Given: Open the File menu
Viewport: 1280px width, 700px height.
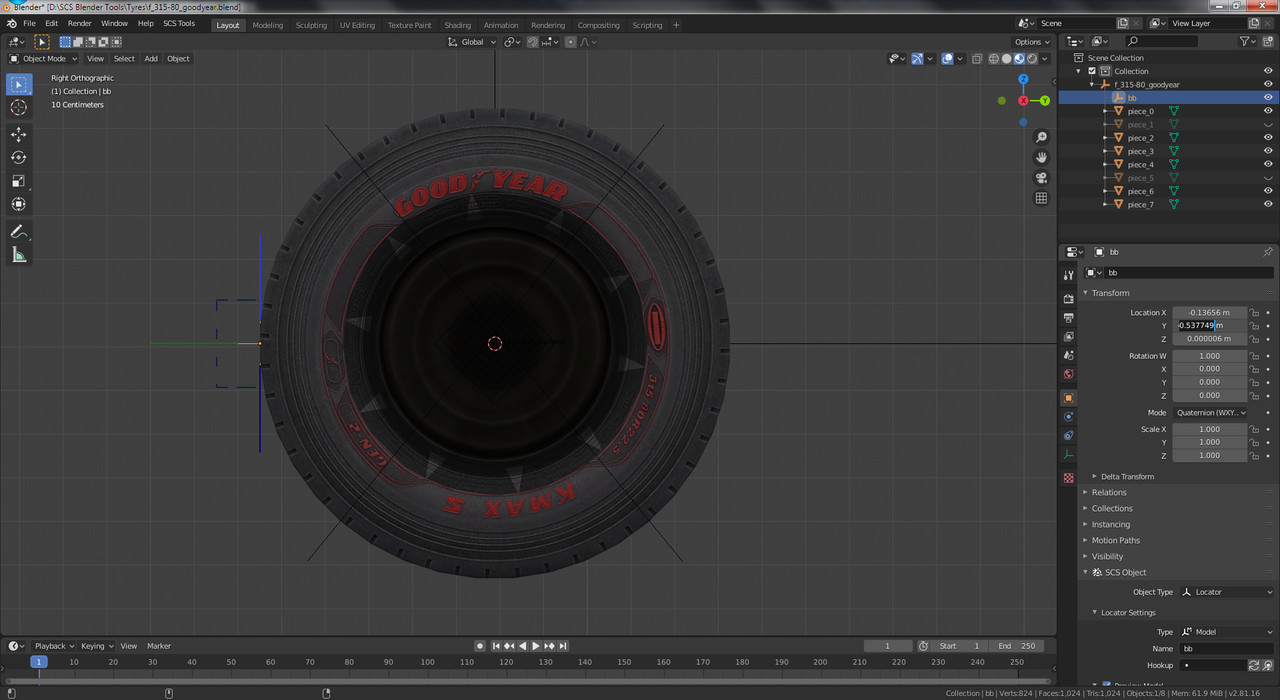Looking at the screenshot, I should pyautogui.click(x=29, y=23).
